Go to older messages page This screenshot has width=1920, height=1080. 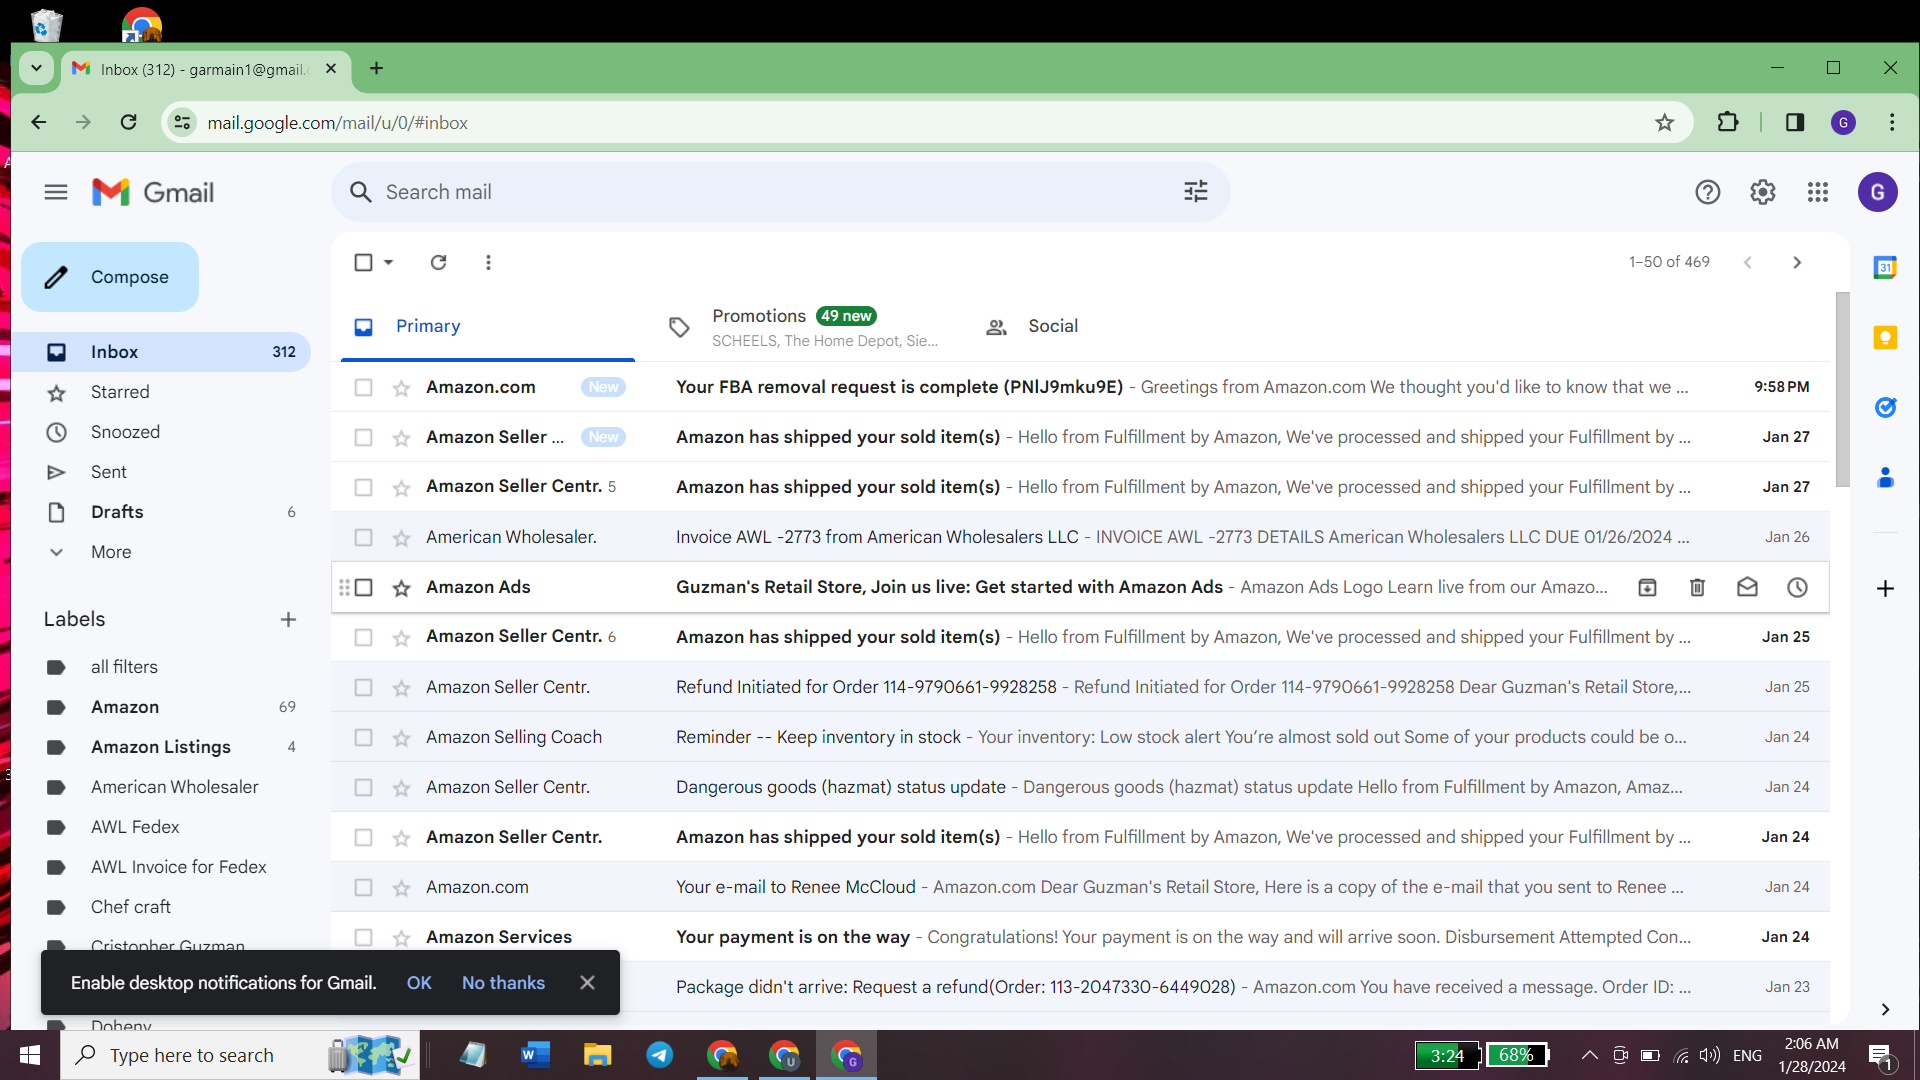tap(1797, 262)
